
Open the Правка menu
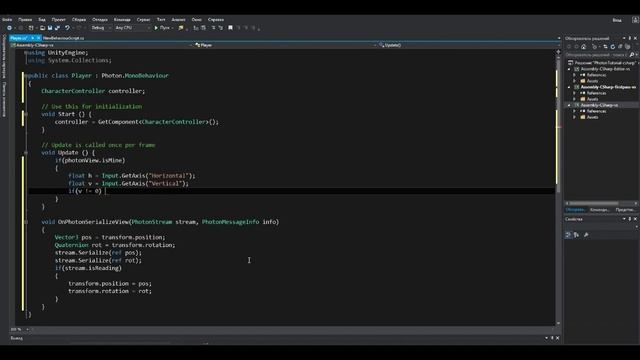25,20
